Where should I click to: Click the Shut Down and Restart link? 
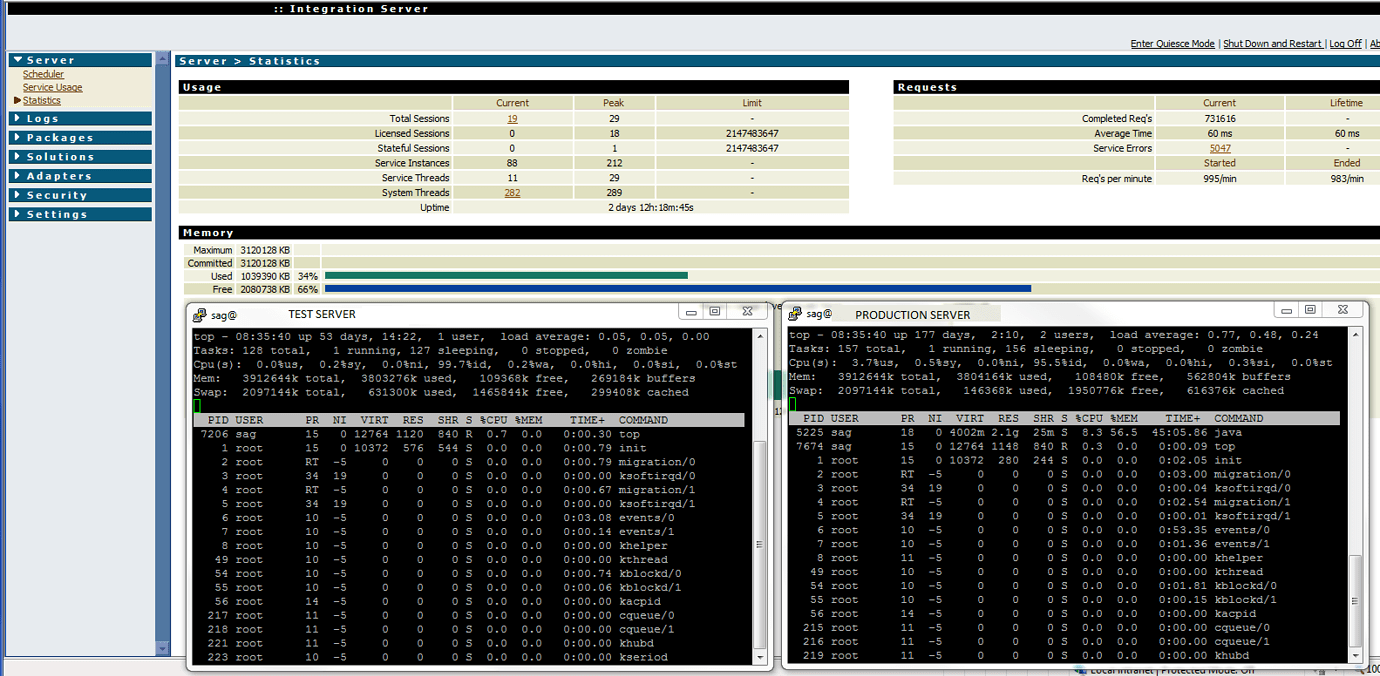coord(1272,44)
